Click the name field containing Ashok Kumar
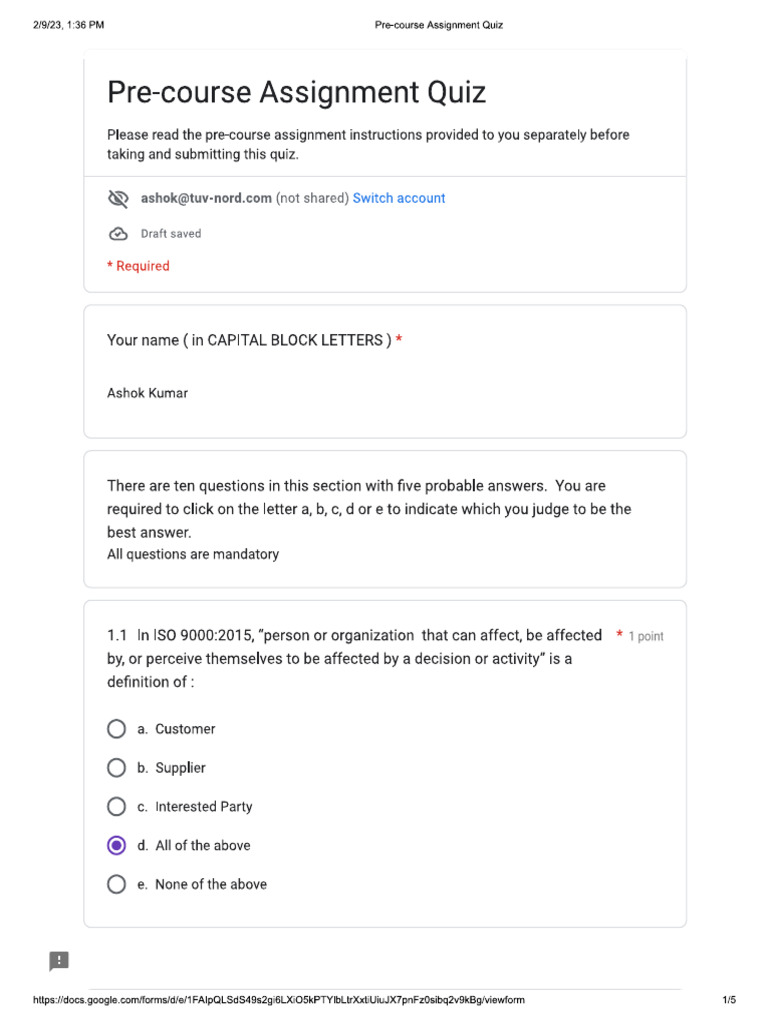Screen dimensions: 768x1024 click(x=385, y=393)
